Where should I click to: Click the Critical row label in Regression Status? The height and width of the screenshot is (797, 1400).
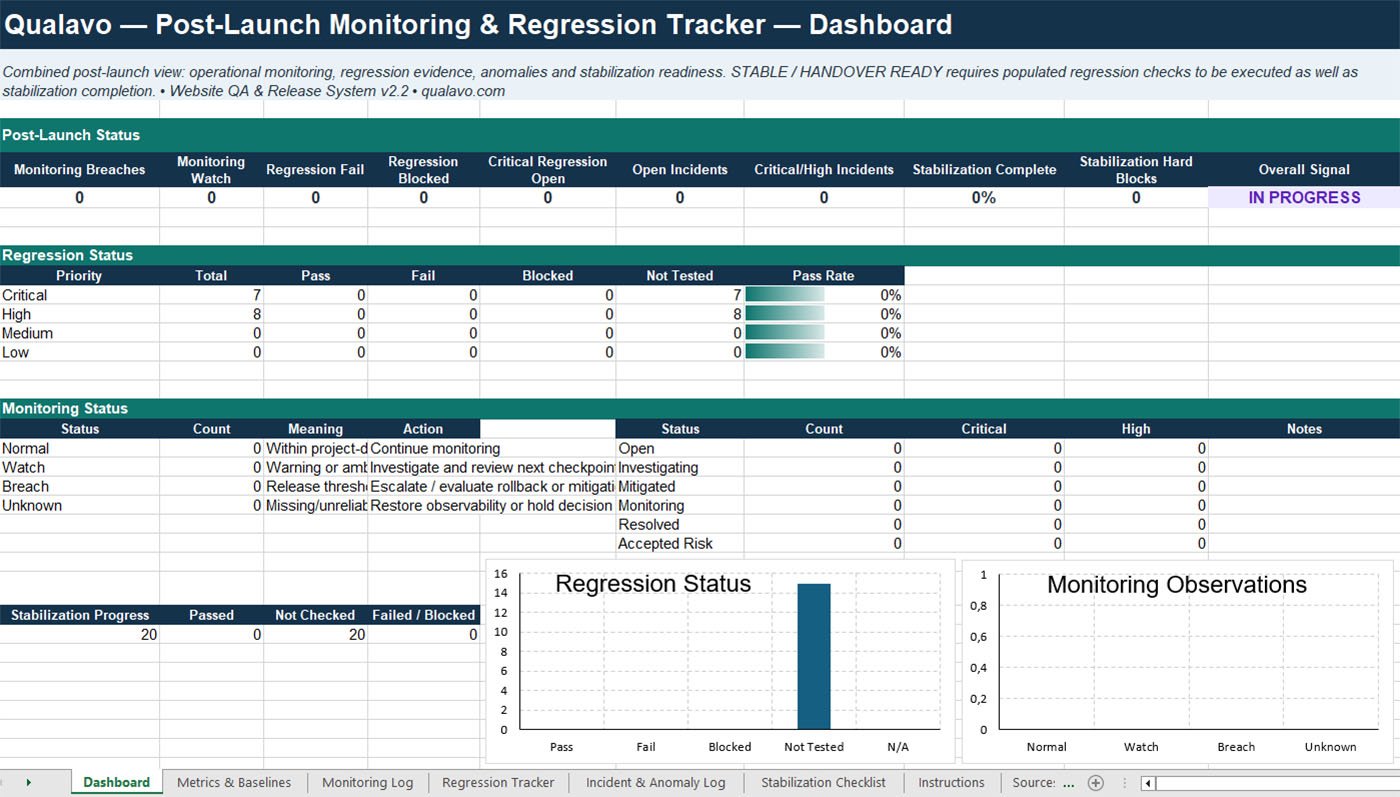[x=80, y=295]
